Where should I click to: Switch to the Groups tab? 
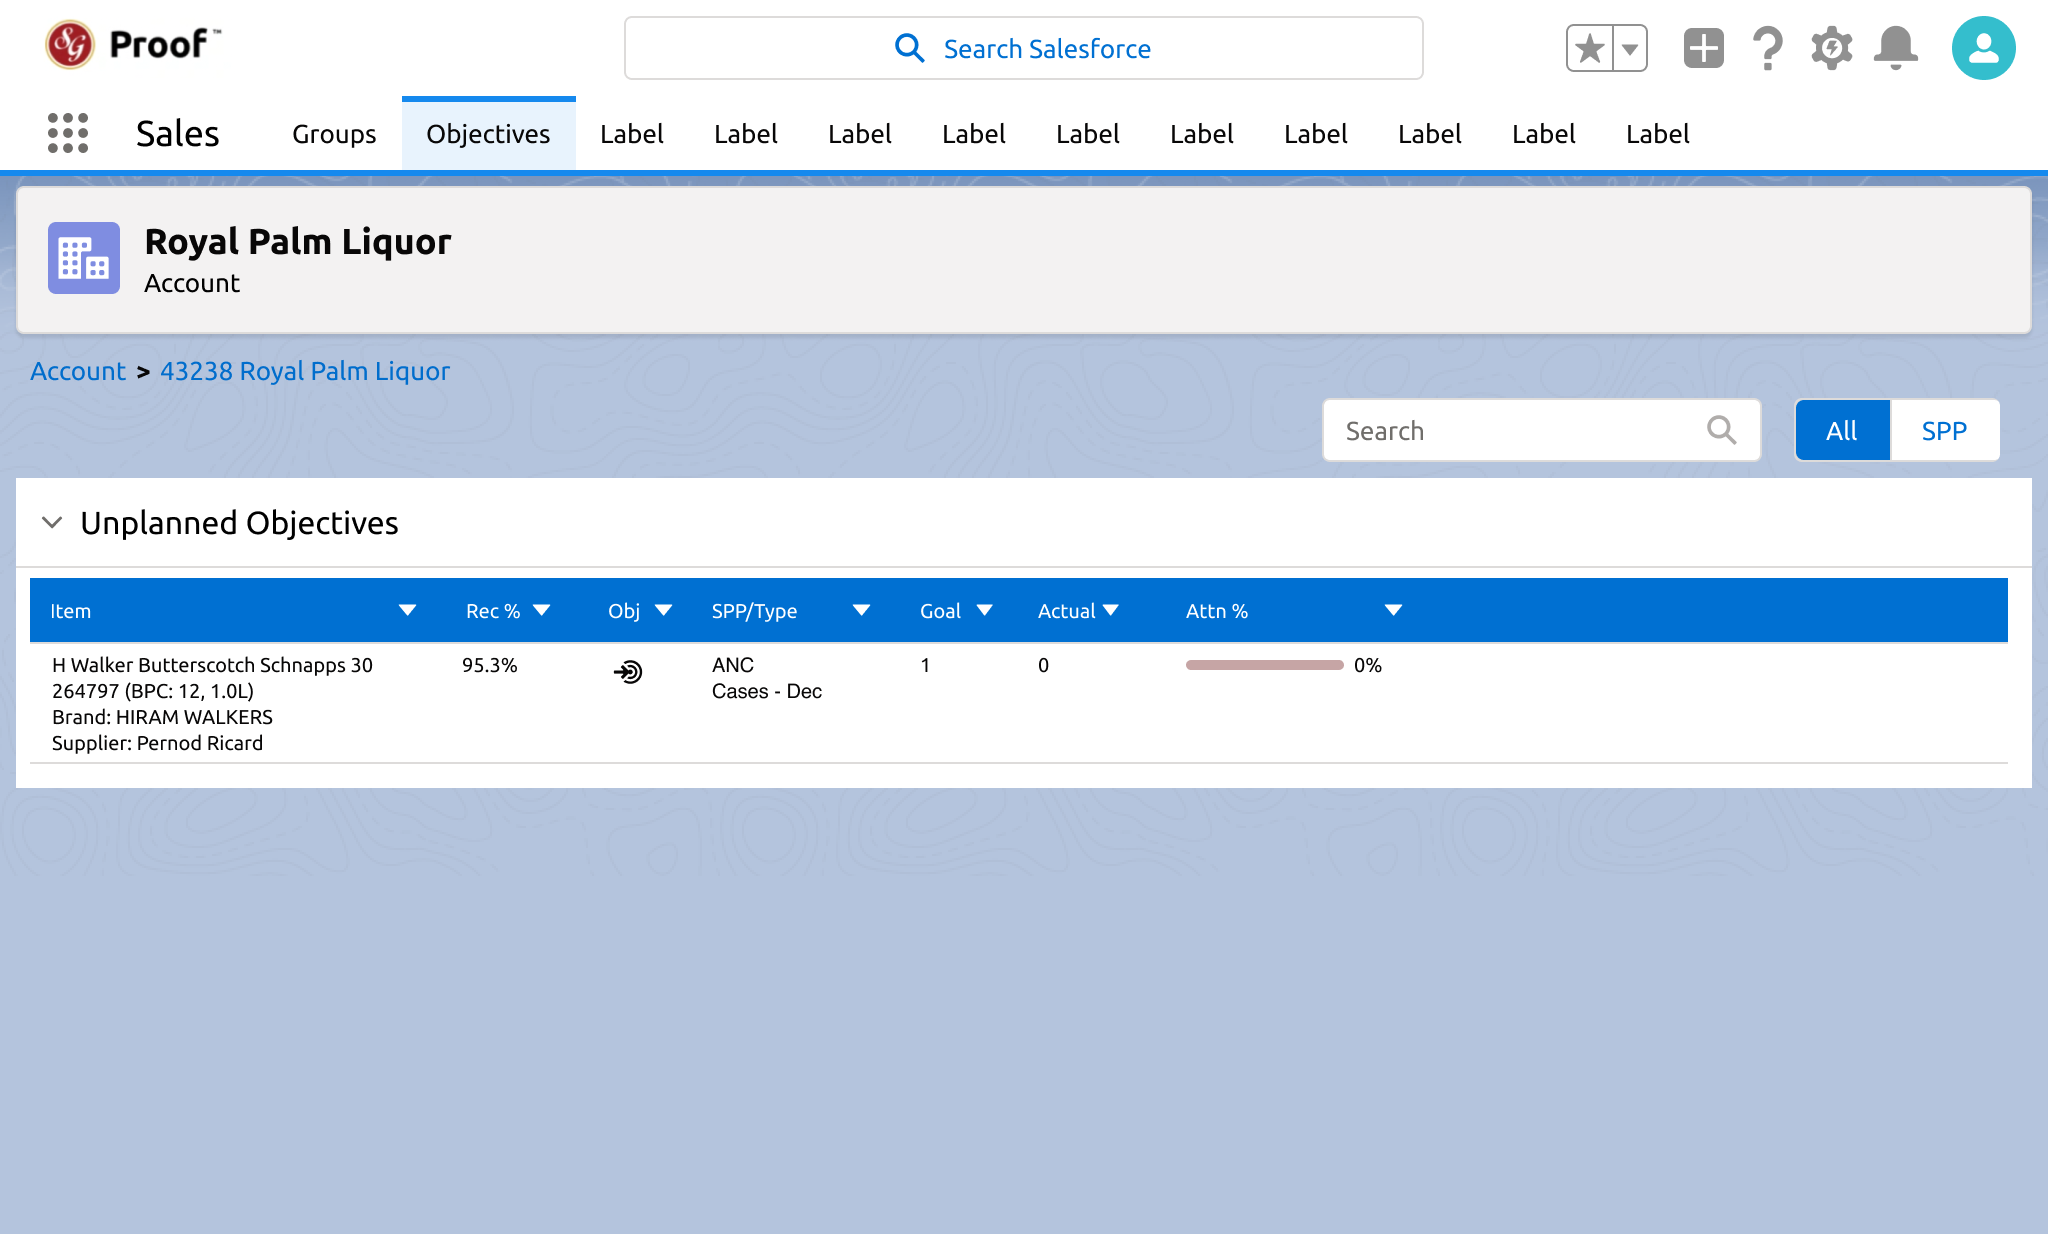(x=334, y=134)
